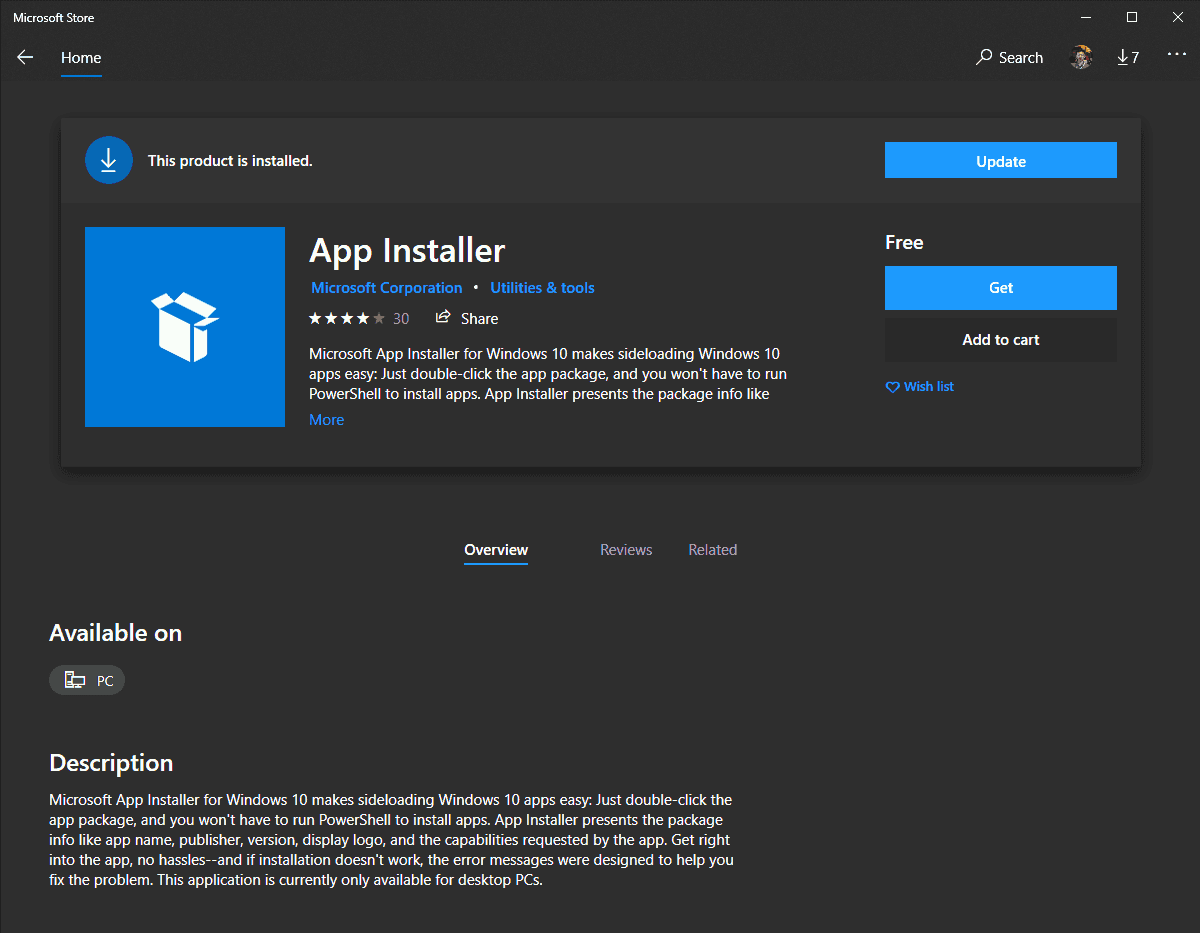Open the three-dot See more menu

pyautogui.click(x=1176, y=56)
